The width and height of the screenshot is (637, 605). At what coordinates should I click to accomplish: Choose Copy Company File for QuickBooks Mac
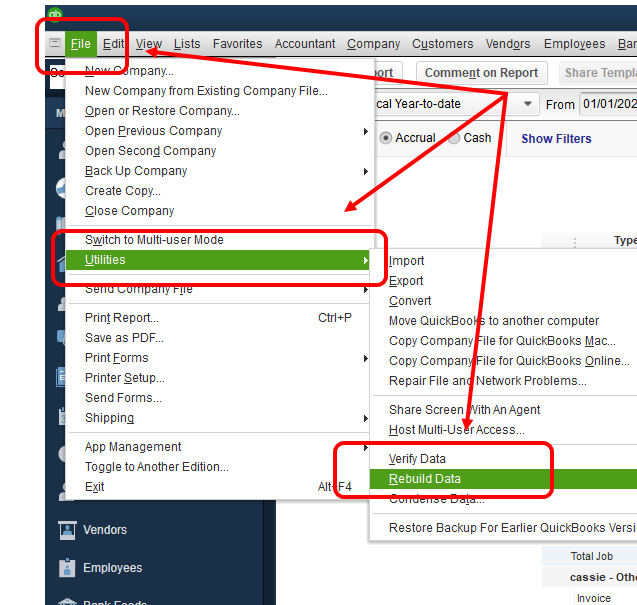point(504,341)
